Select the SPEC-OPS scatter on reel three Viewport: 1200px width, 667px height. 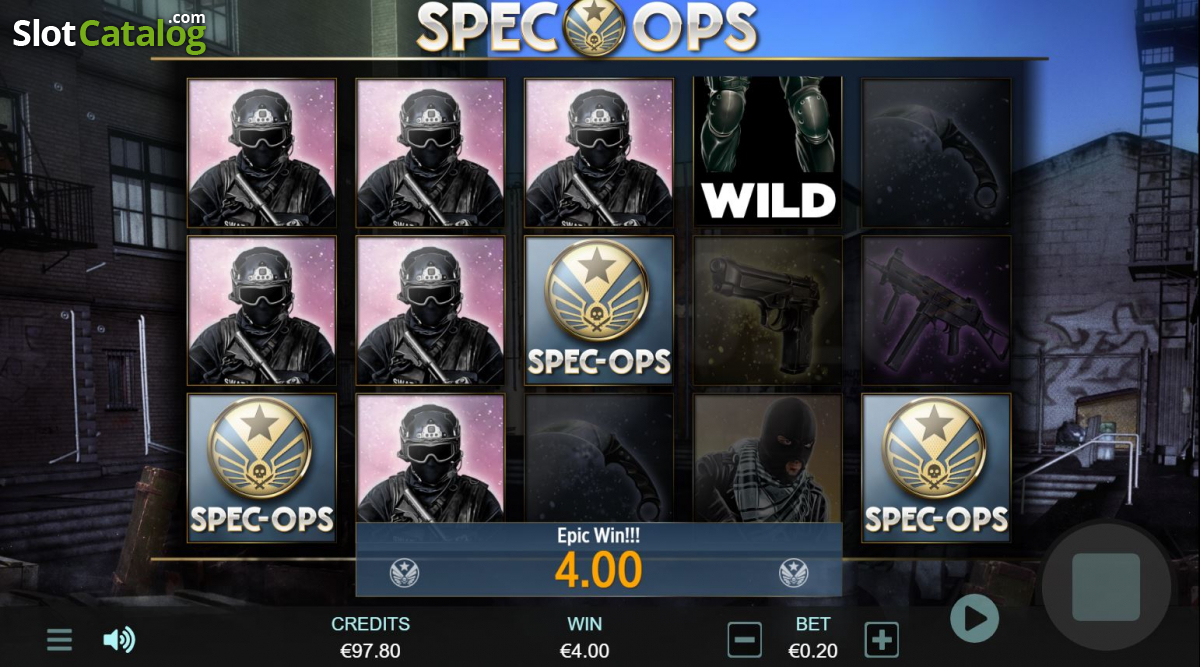[599, 311]
